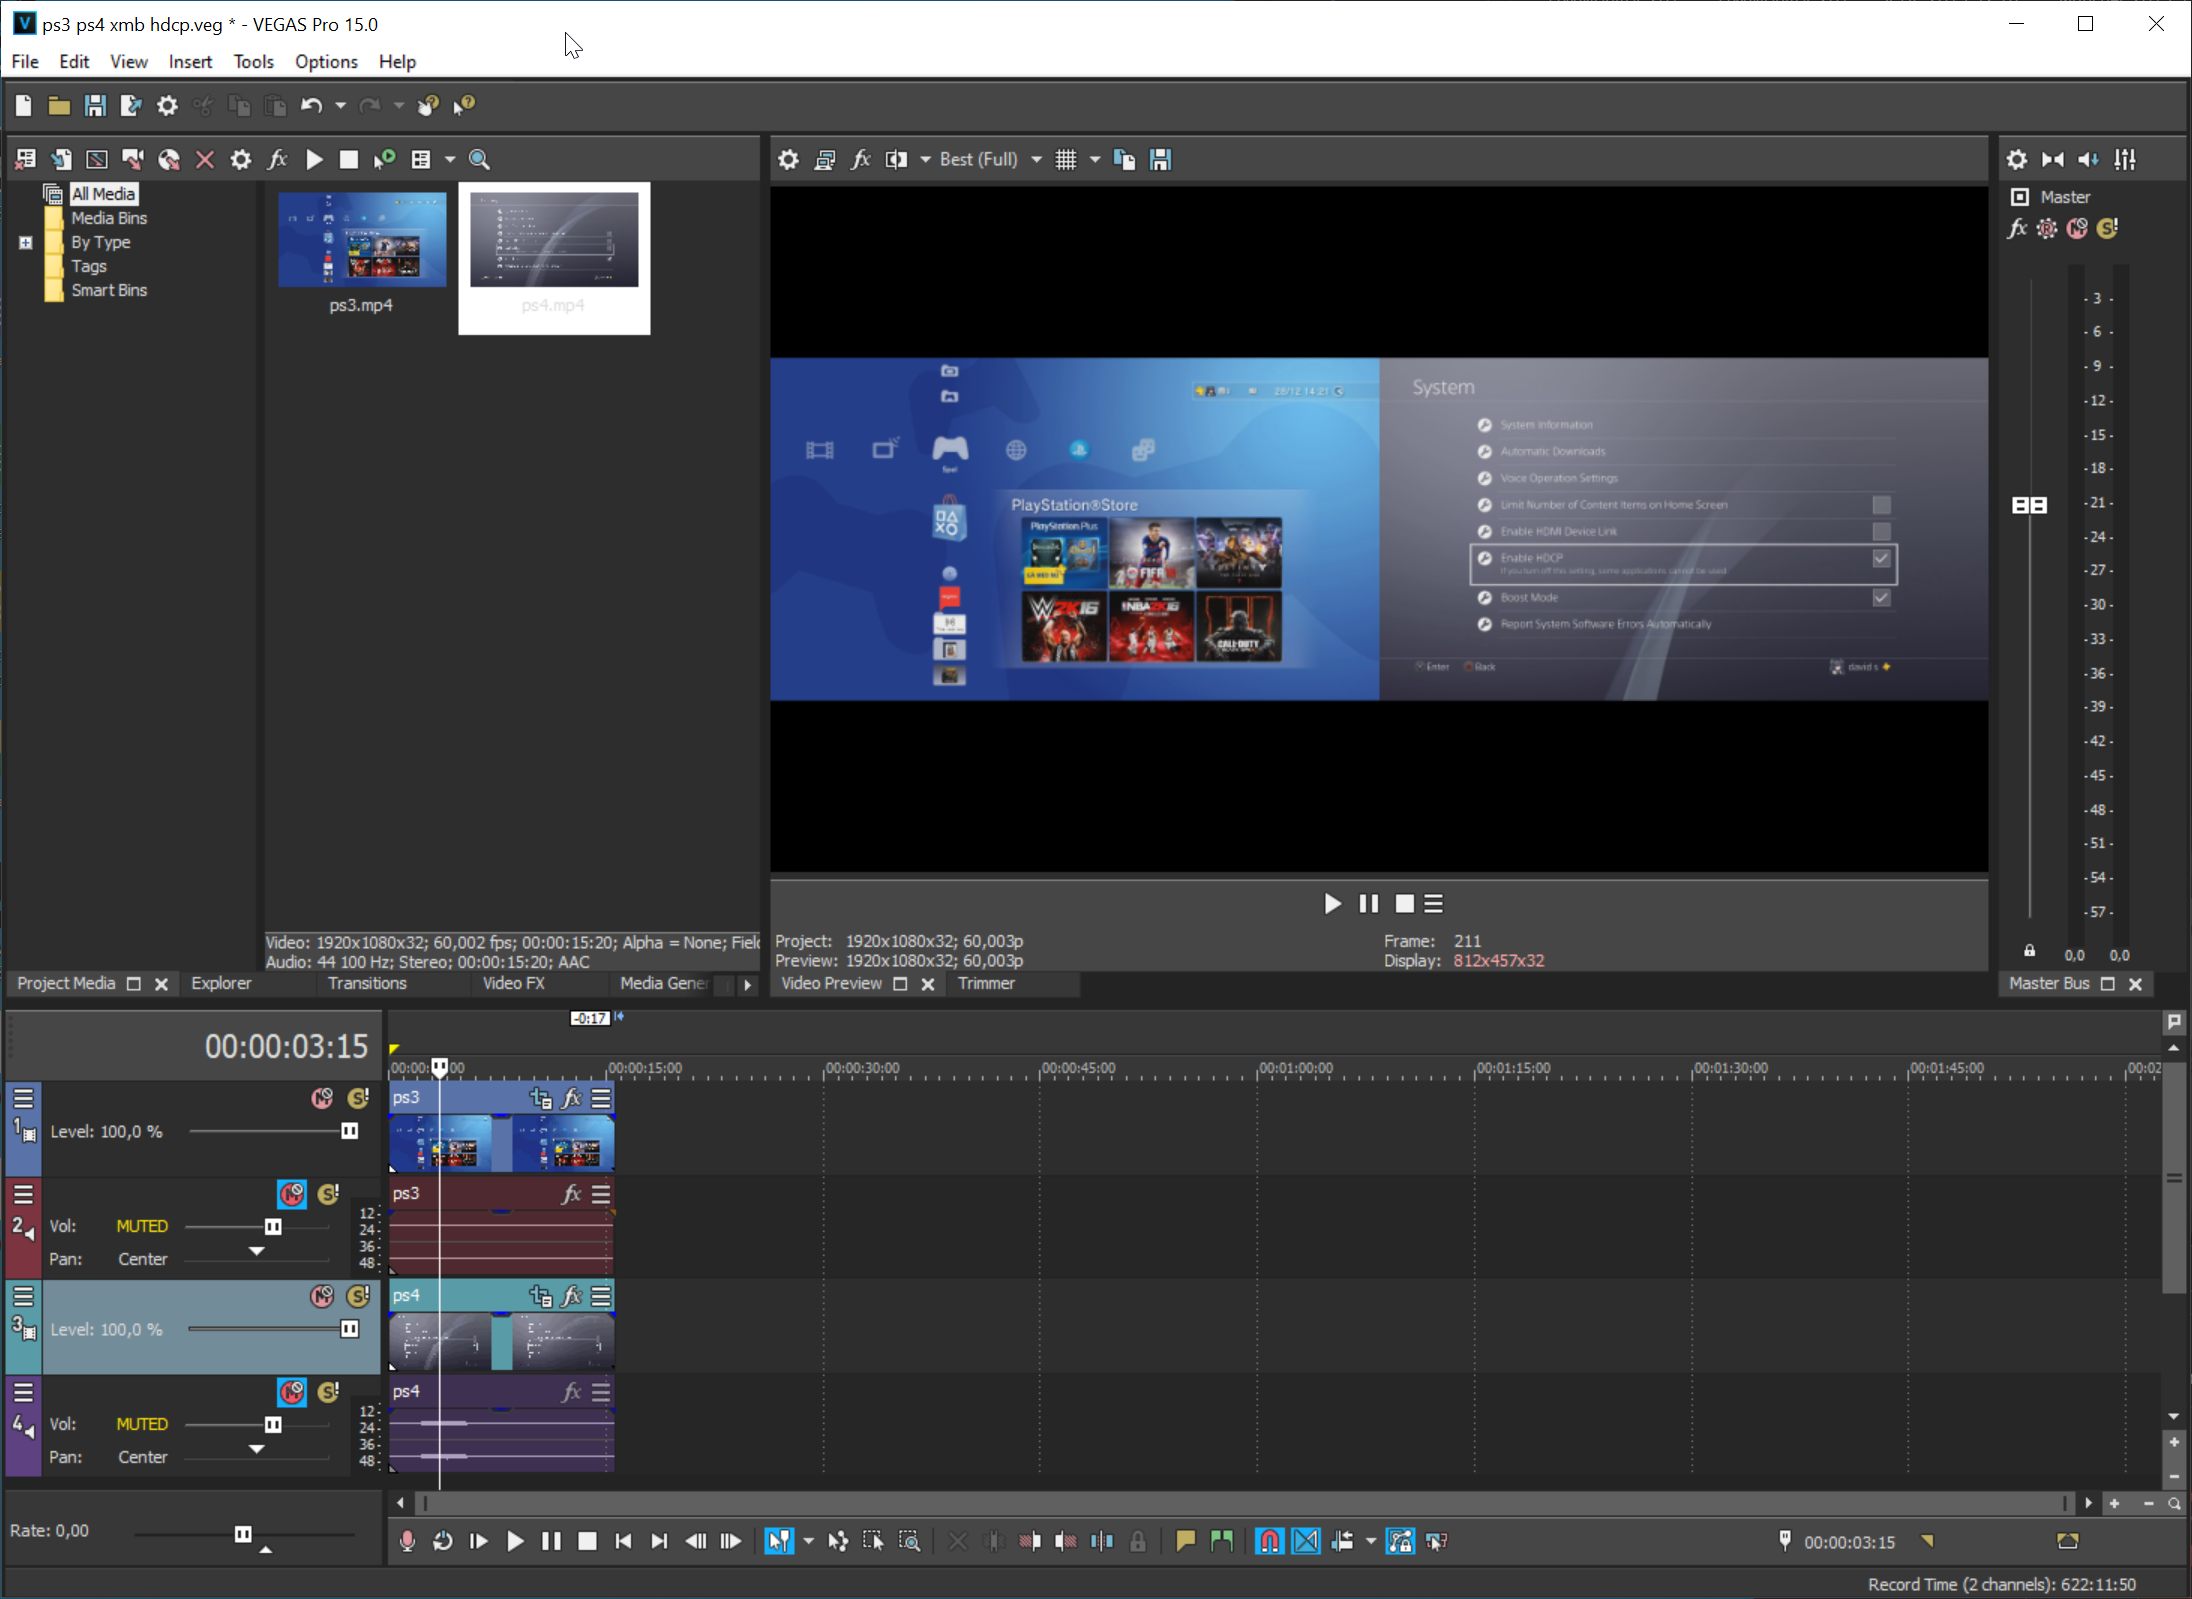Open Render As from main toolbar
The image size is (2192, 1599).
[131, 105]
